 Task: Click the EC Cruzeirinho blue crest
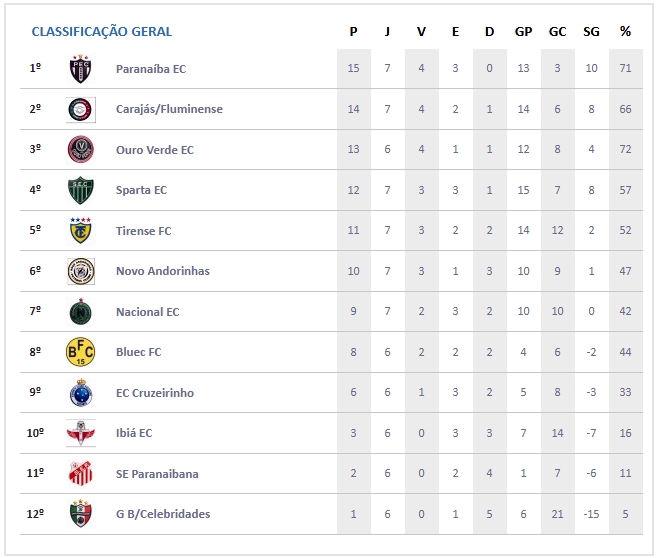pyautogui.click(x=80, y=393)
